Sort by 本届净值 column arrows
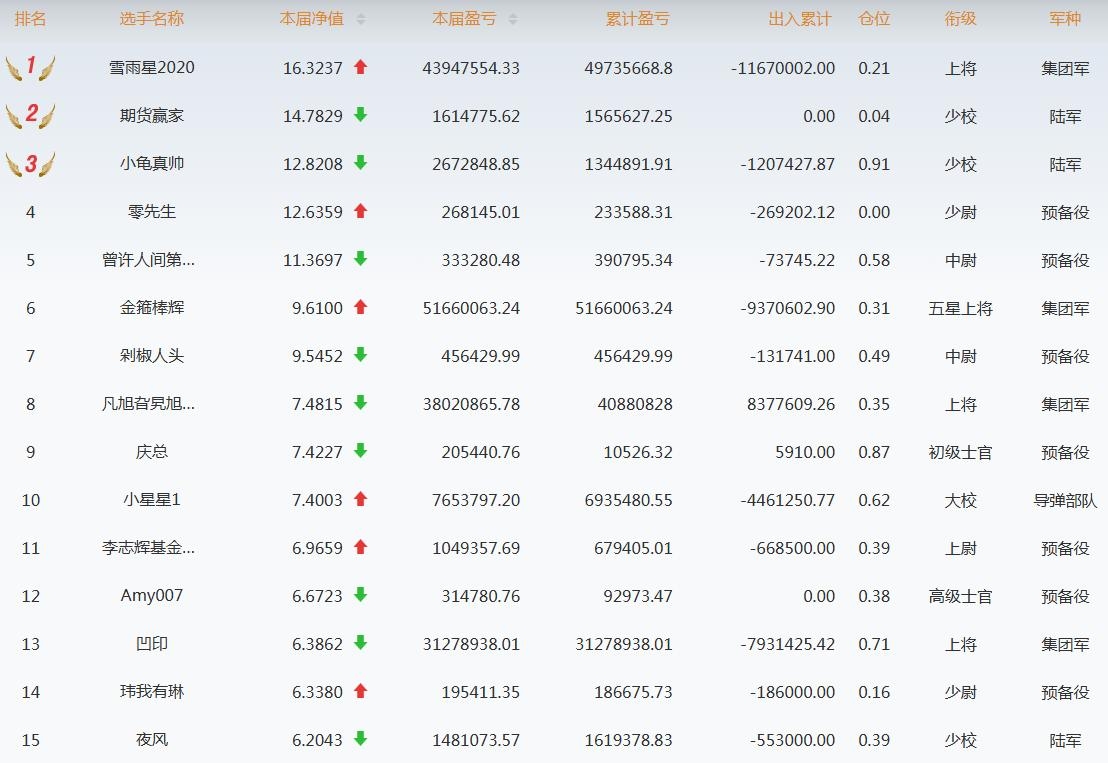The width and height of the screenshot is (1108, 763). (361, 19)
